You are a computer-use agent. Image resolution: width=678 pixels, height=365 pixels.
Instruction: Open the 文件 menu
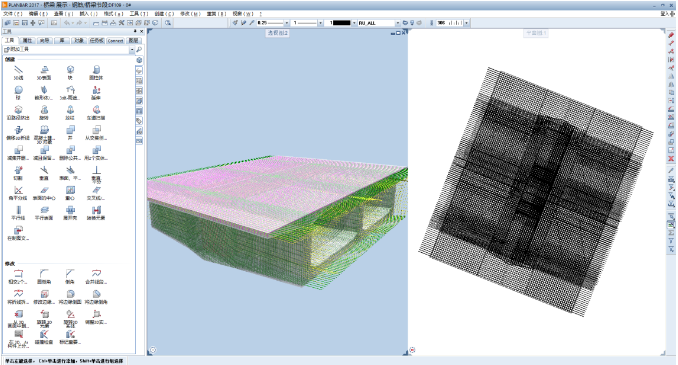click(x=13, y=14)
